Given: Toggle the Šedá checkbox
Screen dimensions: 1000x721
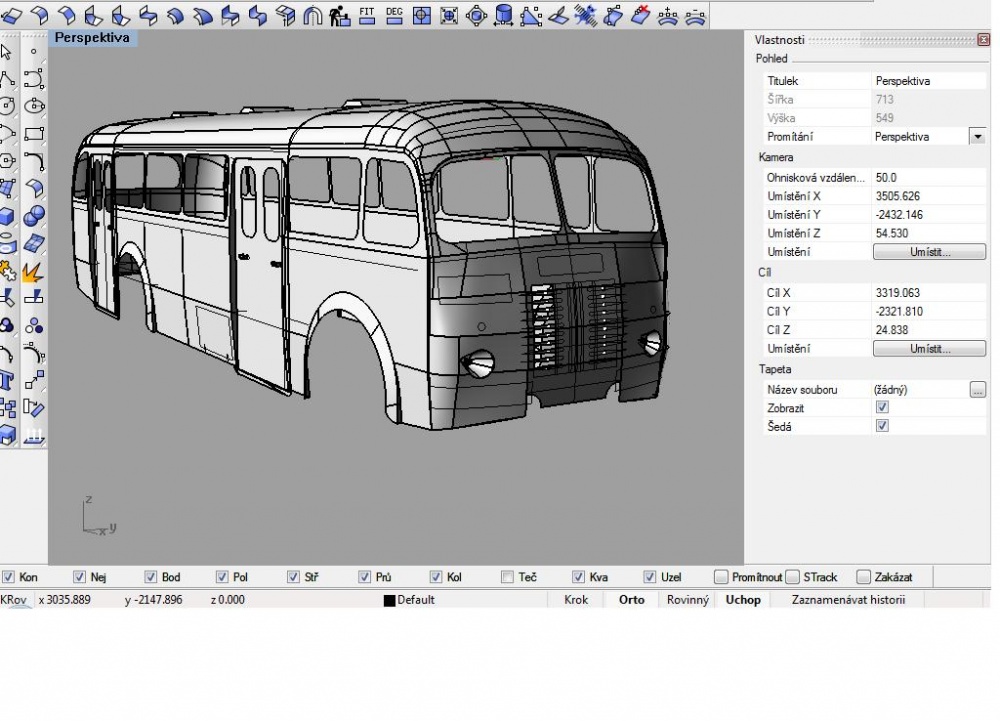Looking at the screenshot, I should [x=882, y=426].
